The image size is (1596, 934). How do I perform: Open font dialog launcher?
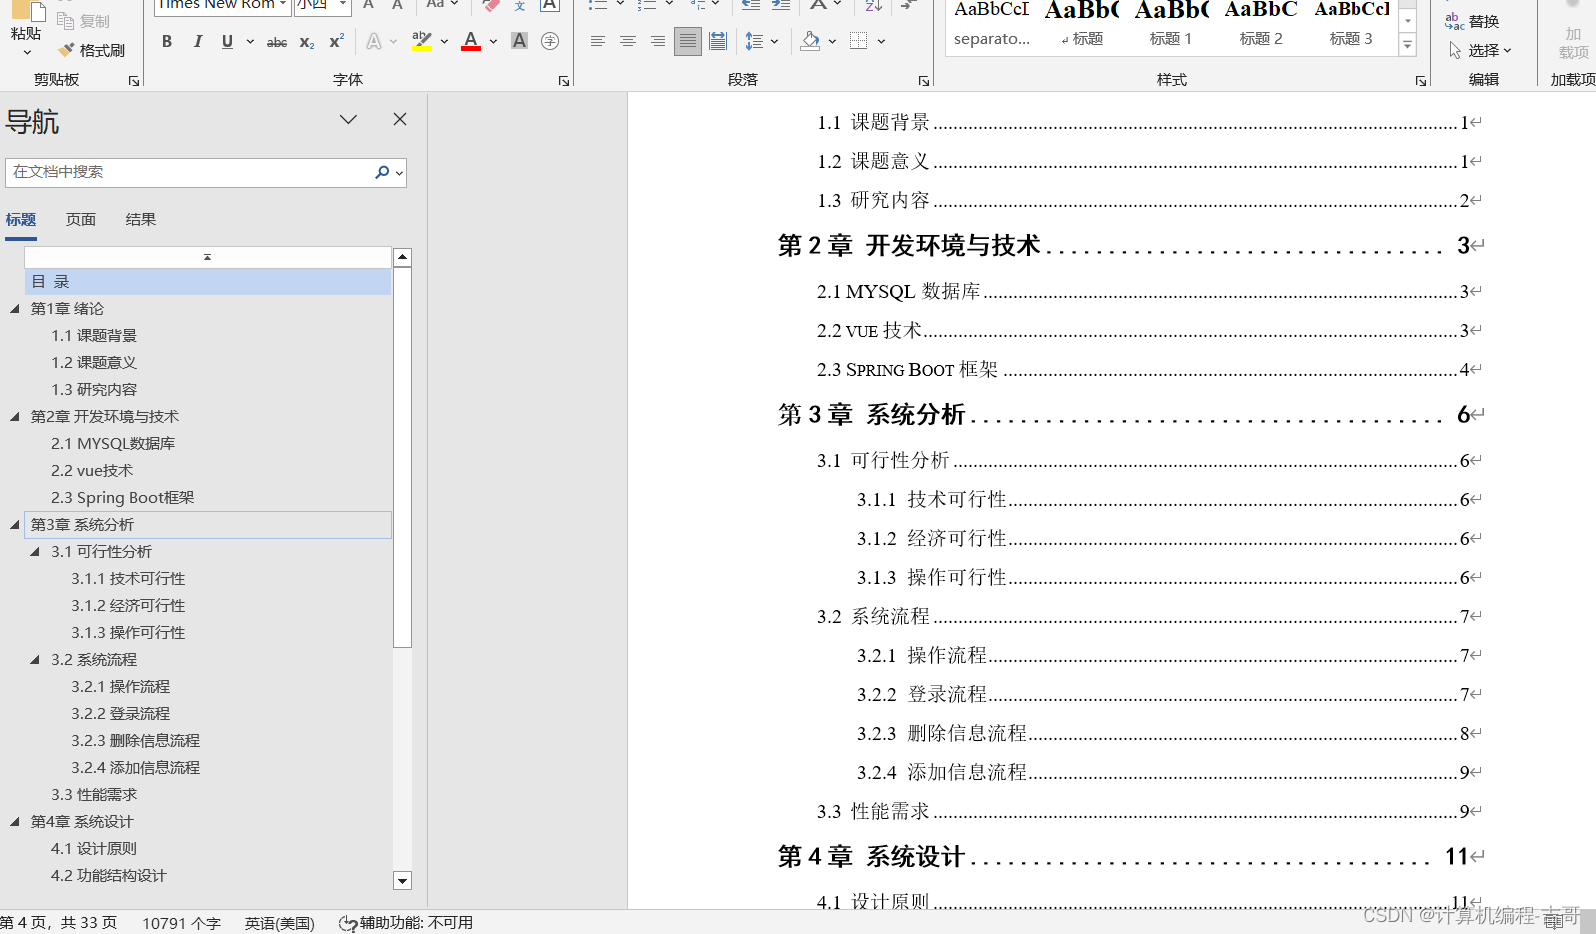click(564, 81)
